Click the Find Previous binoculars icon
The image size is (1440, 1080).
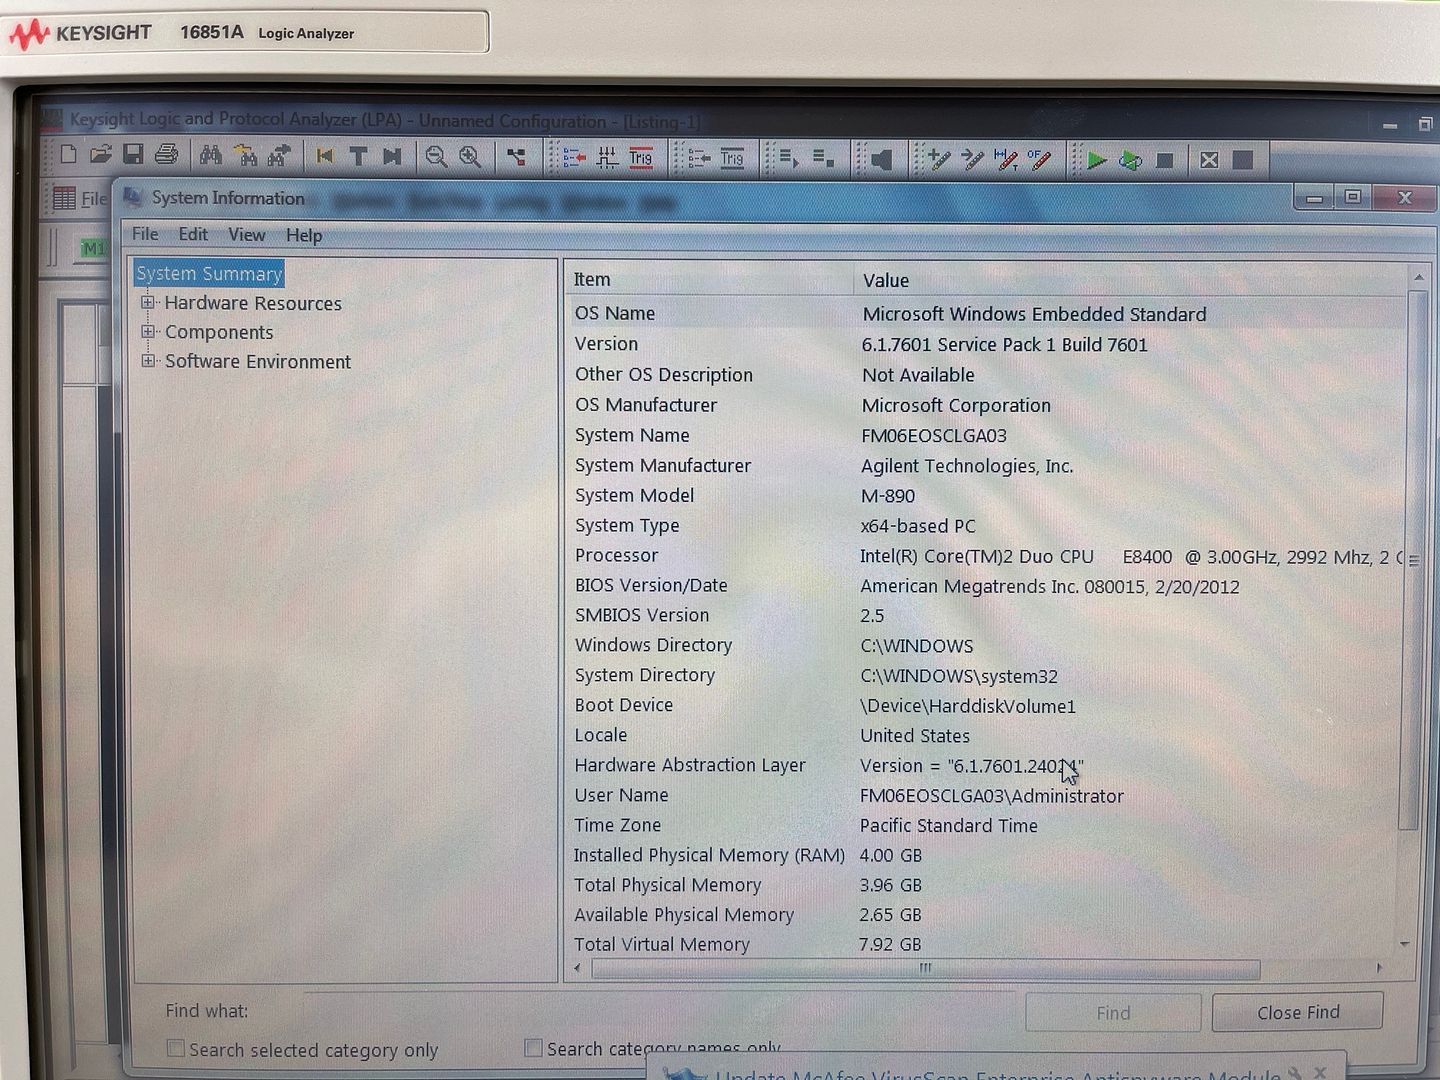coord(245,156)
